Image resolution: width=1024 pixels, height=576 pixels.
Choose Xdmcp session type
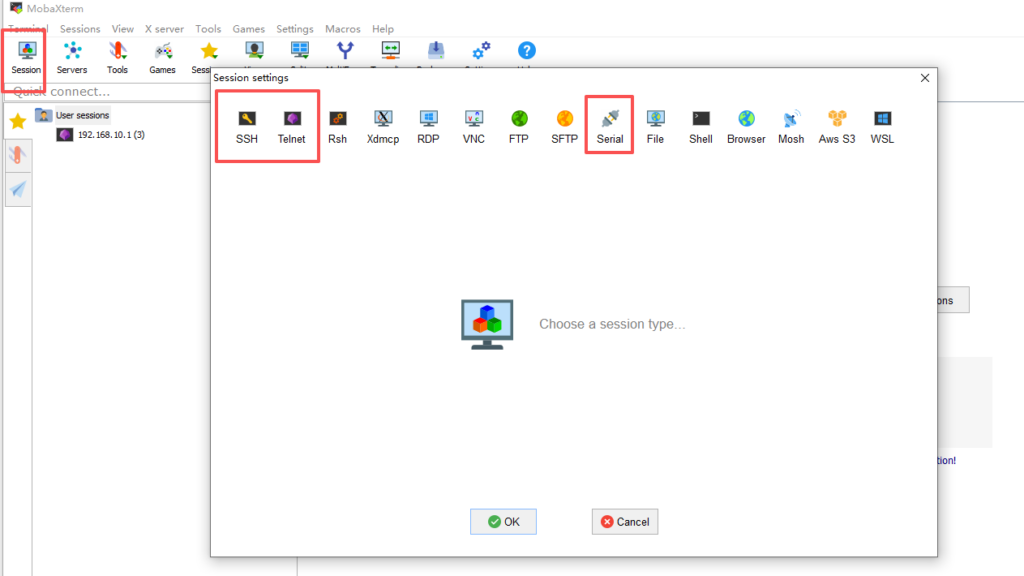click(383, 127)
